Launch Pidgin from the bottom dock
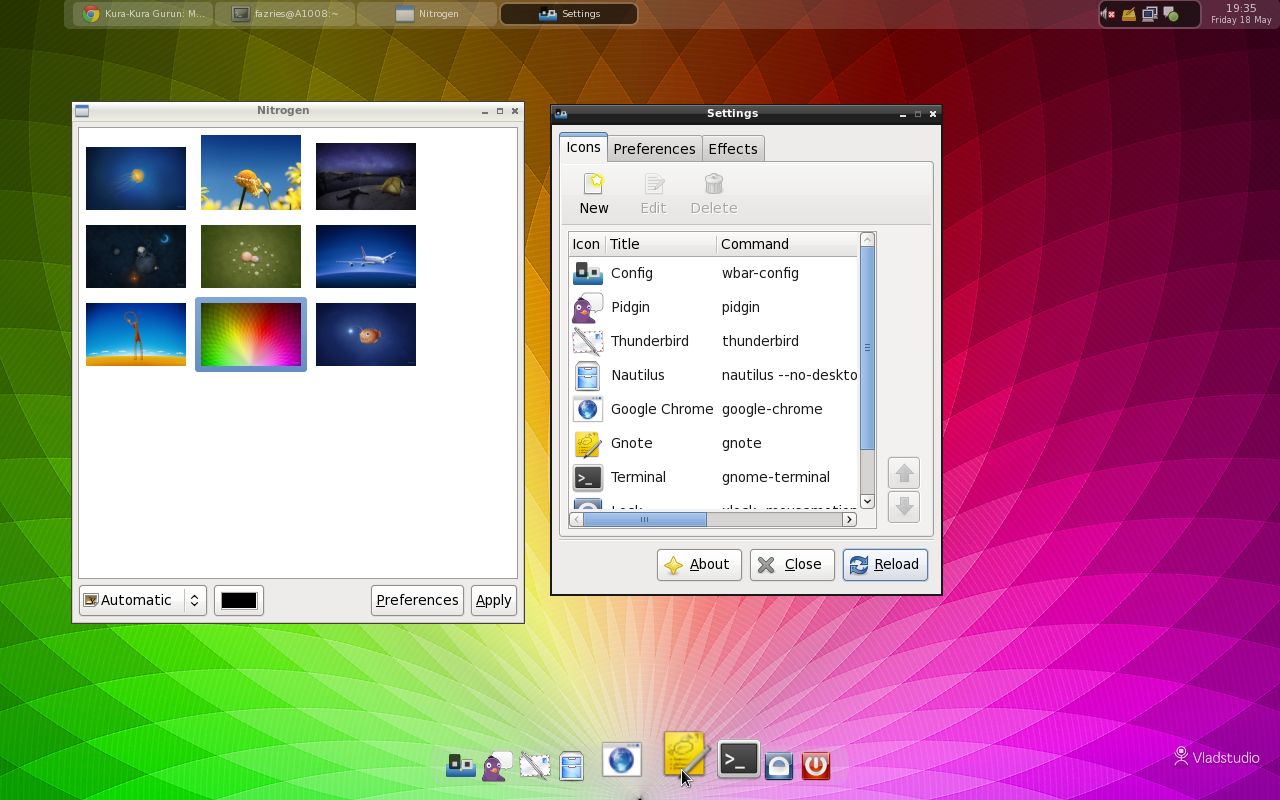 (495, 763)
